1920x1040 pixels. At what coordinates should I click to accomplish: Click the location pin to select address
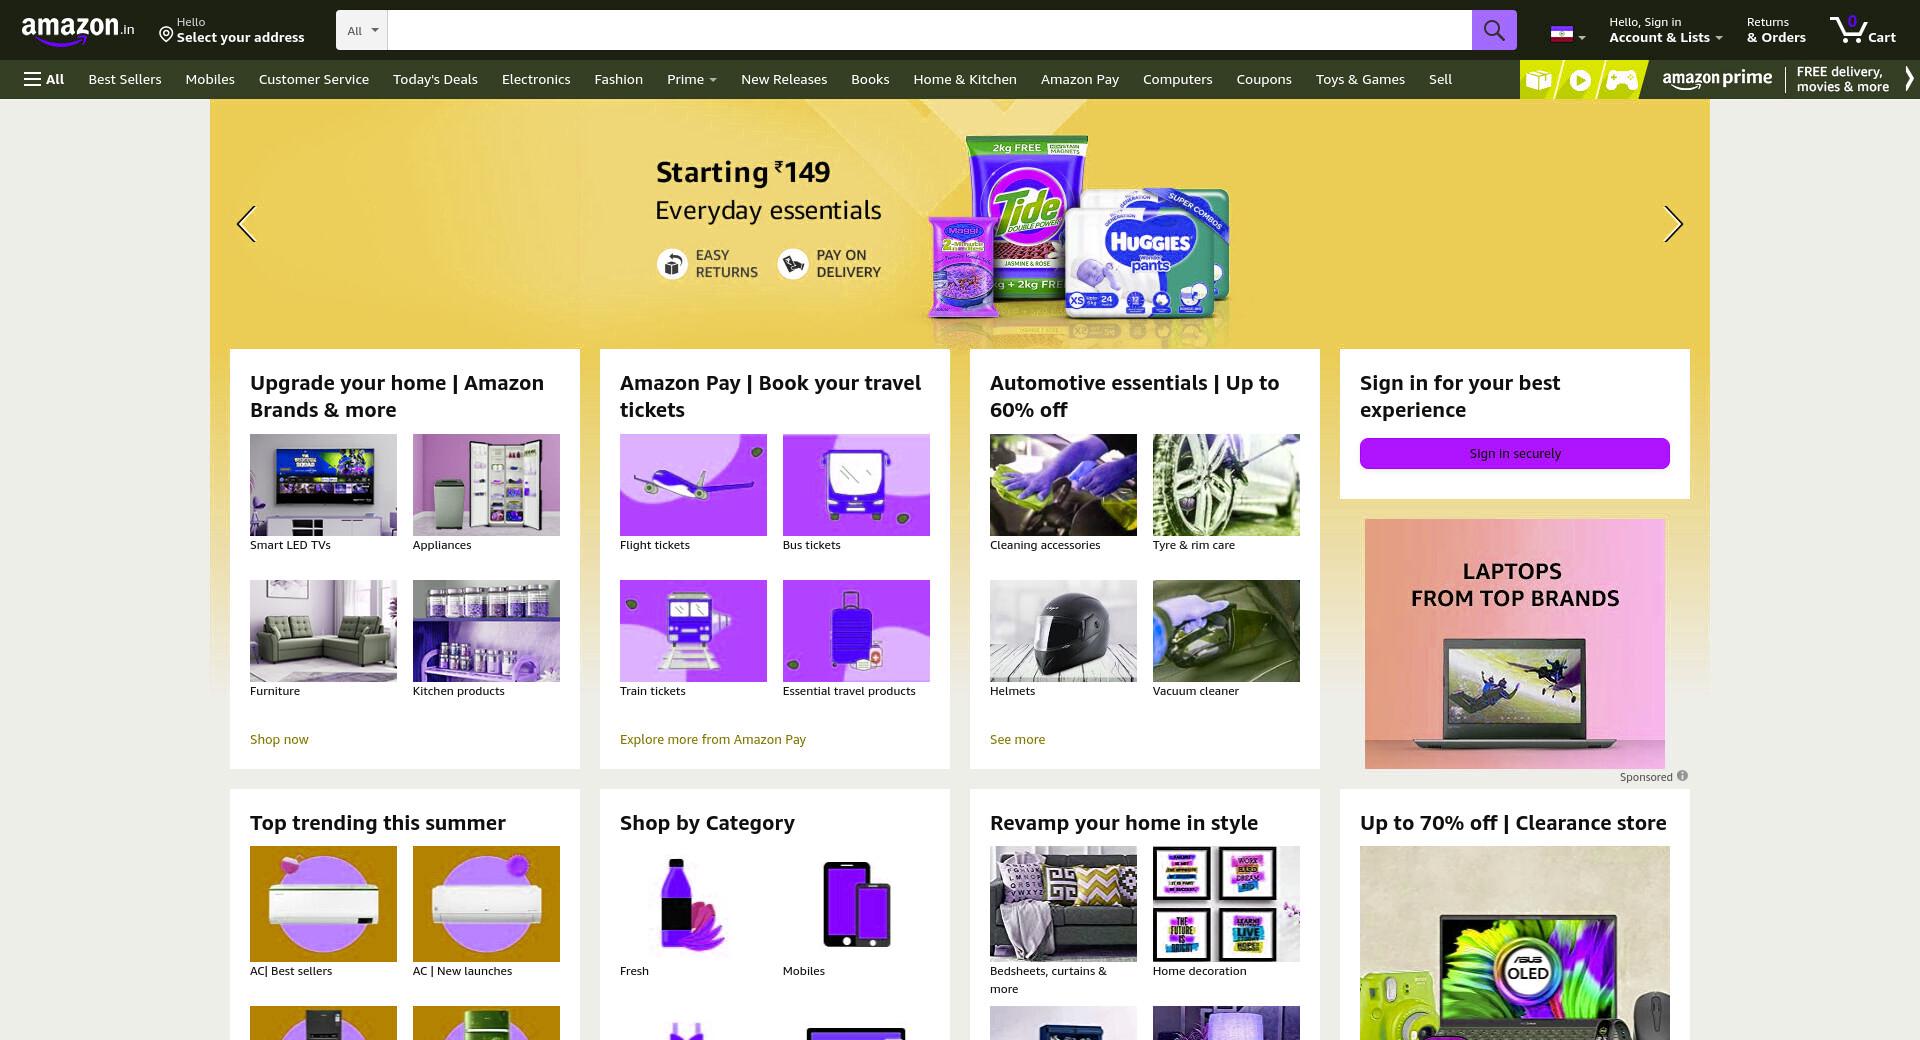point(166,34)
